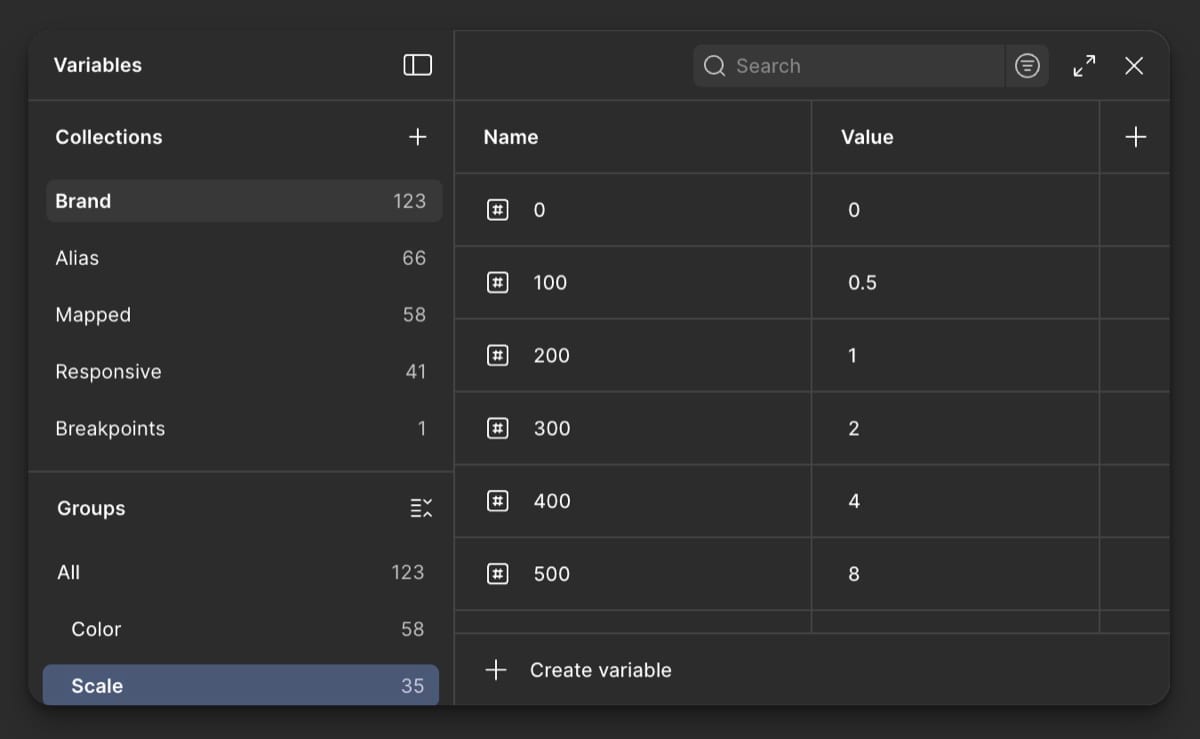Click number type icon of variable 100
1200x739 pixels.
(x=497, y=283)
